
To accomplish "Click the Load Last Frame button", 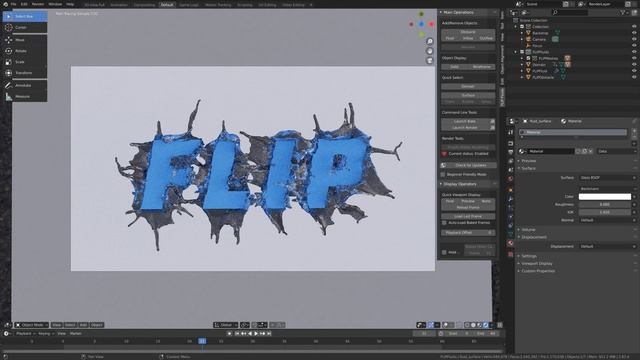I will [468, 216].
